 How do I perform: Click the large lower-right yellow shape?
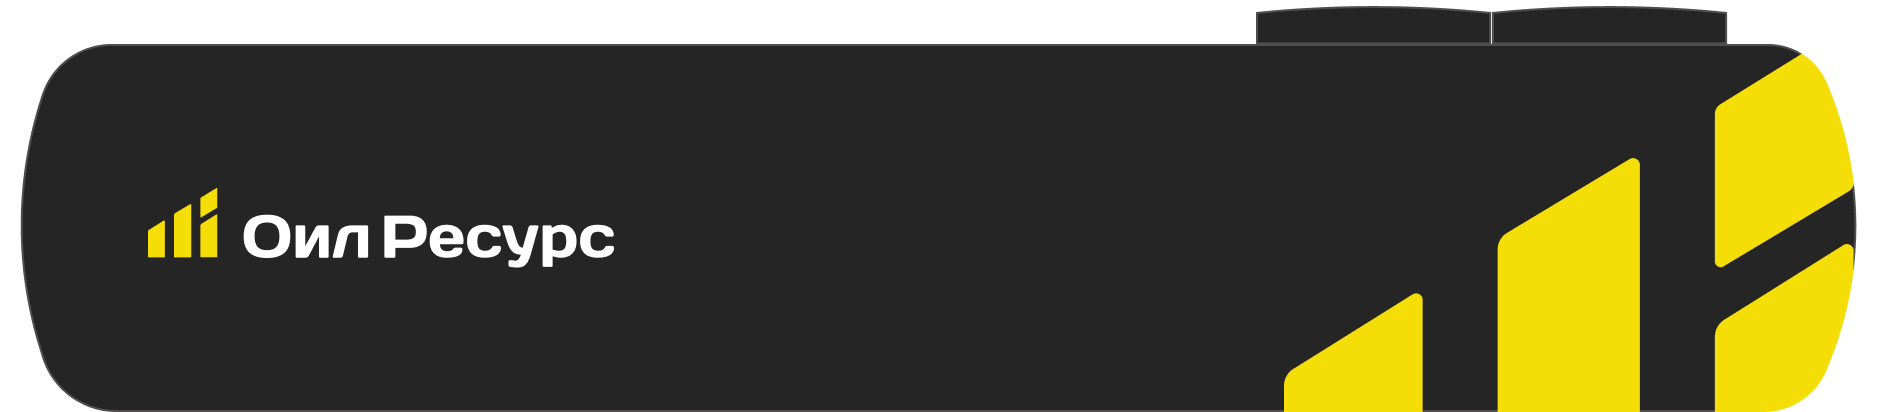1784,330
